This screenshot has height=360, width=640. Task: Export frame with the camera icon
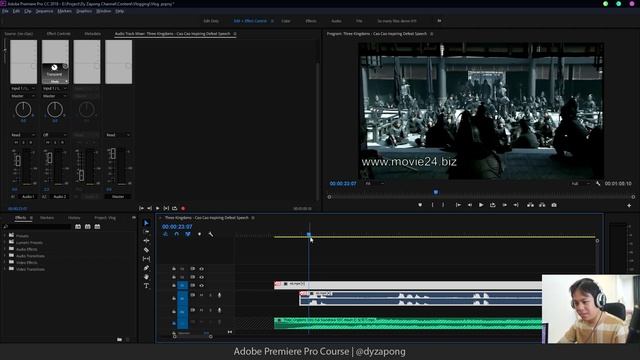point(554,205)
